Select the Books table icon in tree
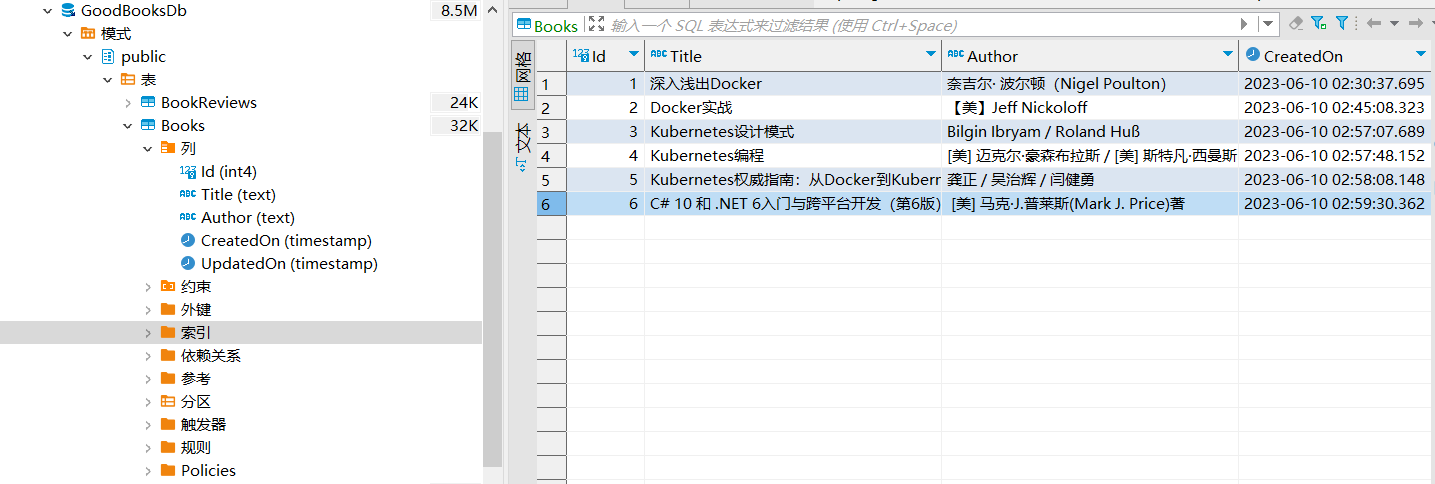The width and height of the screenshot is (1435, 484). click(x=148, y=126)
